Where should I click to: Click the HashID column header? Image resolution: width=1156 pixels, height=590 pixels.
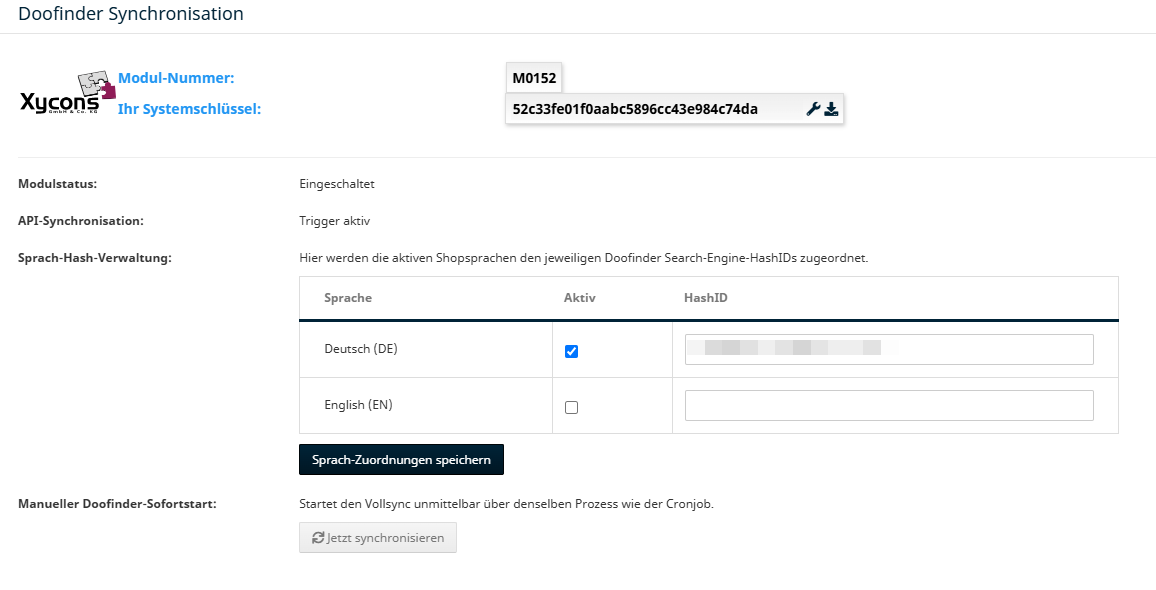(x=706, y=298)
